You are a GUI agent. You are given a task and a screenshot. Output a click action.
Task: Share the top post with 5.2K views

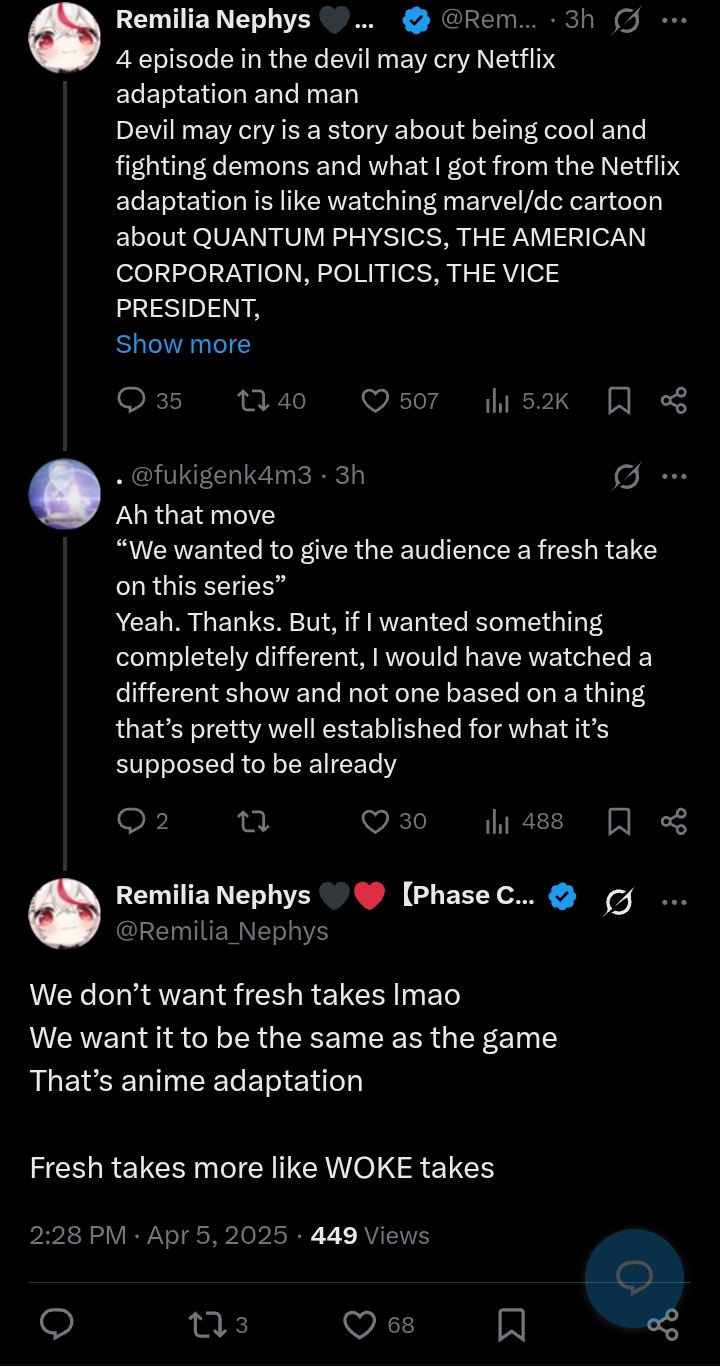coord(674,401)
